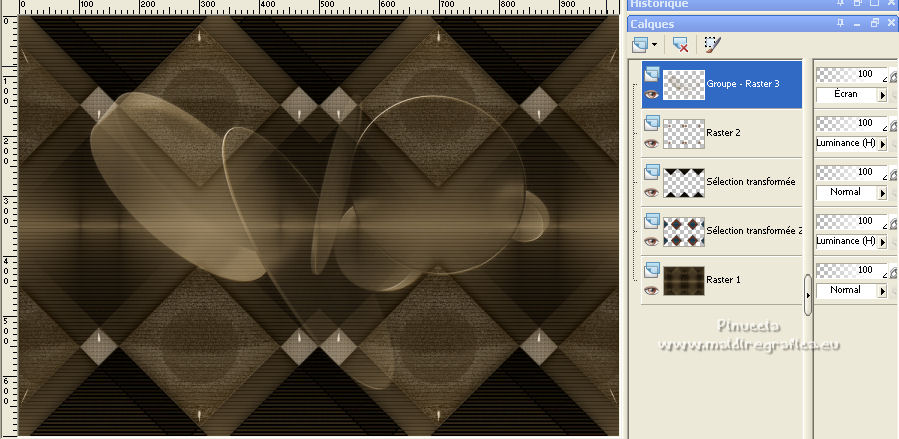The height and width of the screenshot is (439, 899).
Task: Toggle lock transparency for Raster 1
Action: 893,273
